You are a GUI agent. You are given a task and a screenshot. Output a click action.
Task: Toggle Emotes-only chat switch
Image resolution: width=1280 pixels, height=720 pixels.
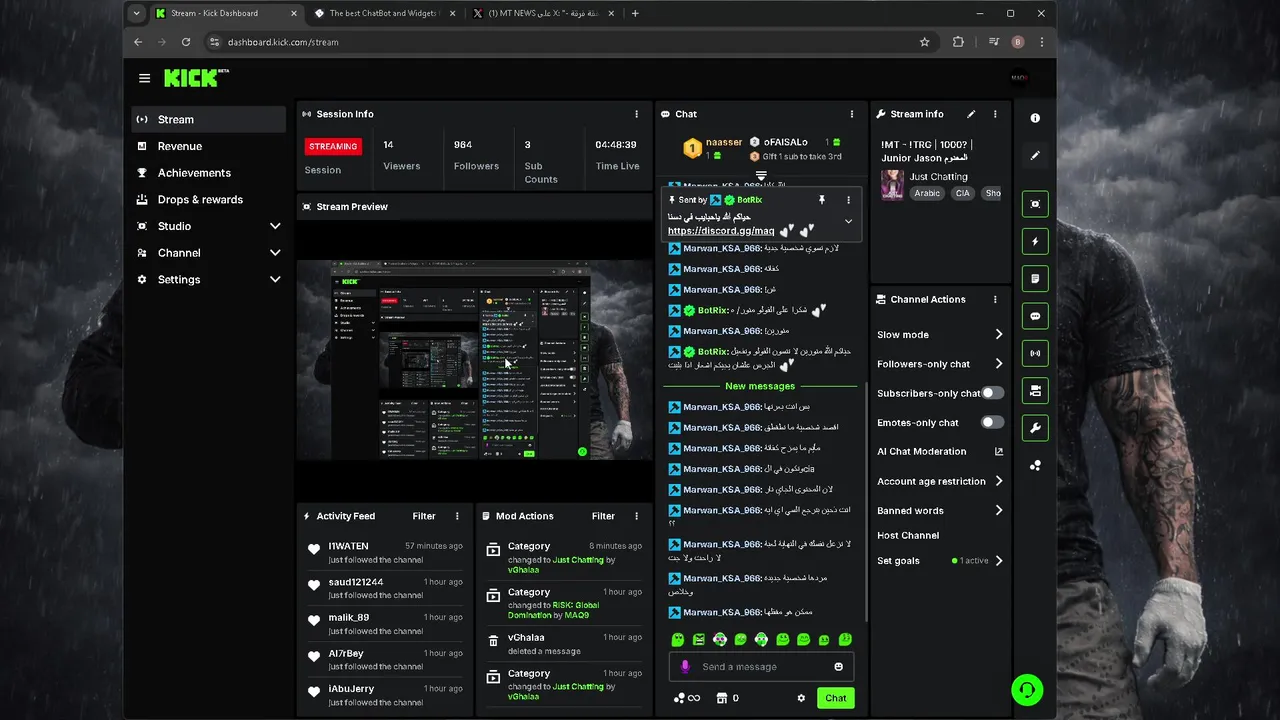click(992, 422)
